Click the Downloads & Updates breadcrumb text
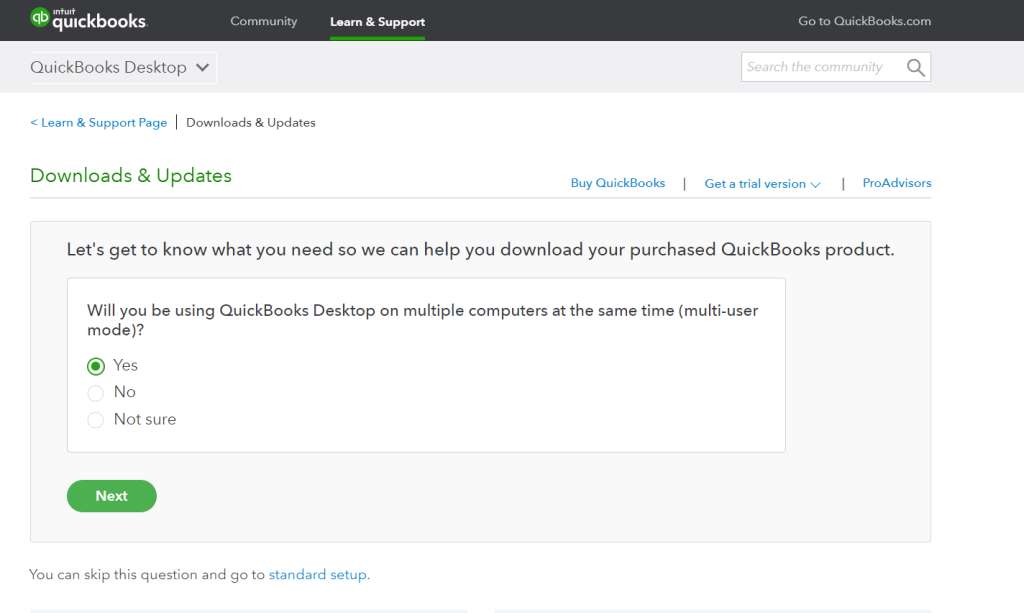Image resolution: width=1024 pixels, height=613 pixels. (251, 122)
